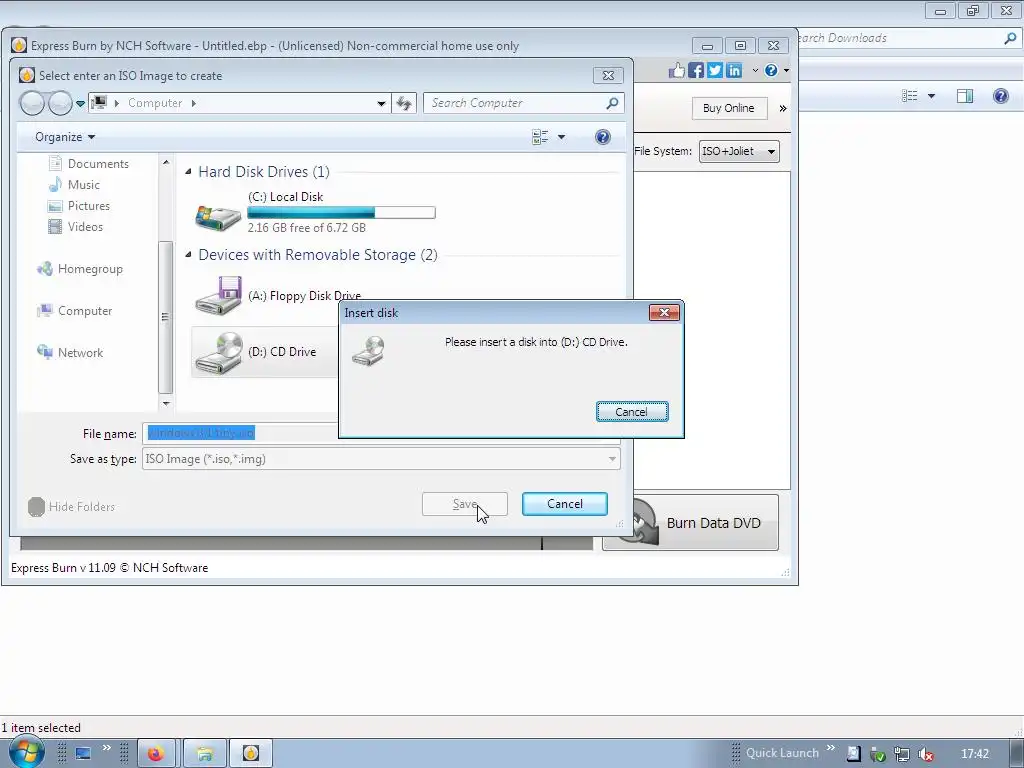
Task: Collapse Devices with Removable Storage group
Action: pos(189,255)
